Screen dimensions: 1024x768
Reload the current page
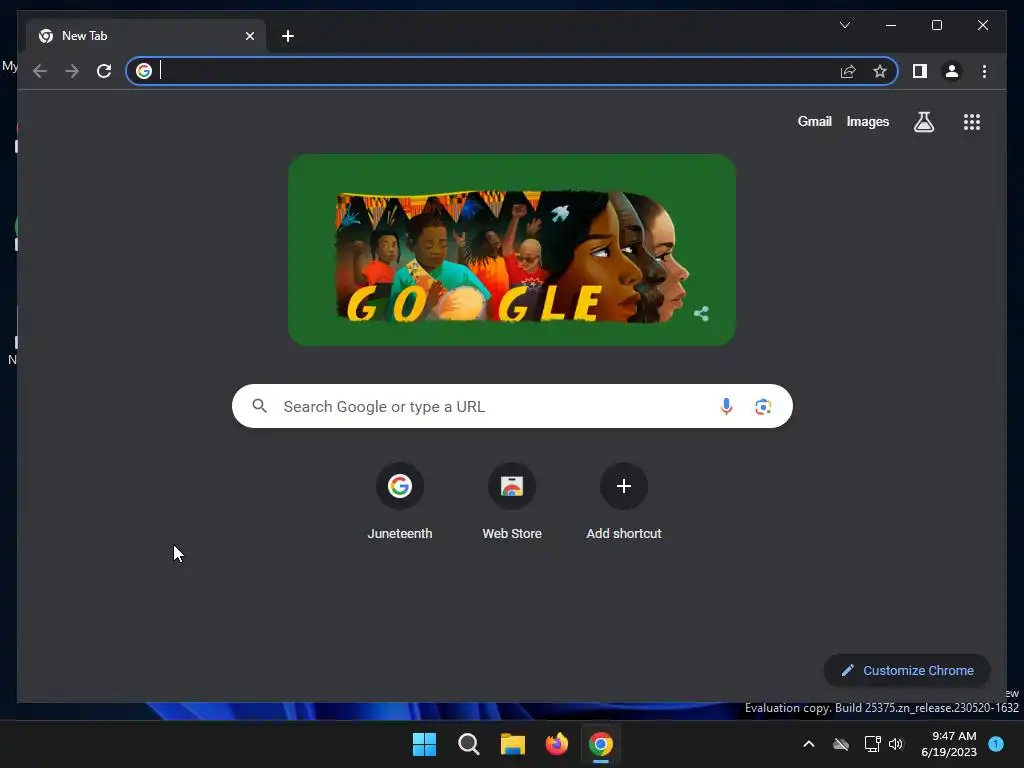(104, 71)
